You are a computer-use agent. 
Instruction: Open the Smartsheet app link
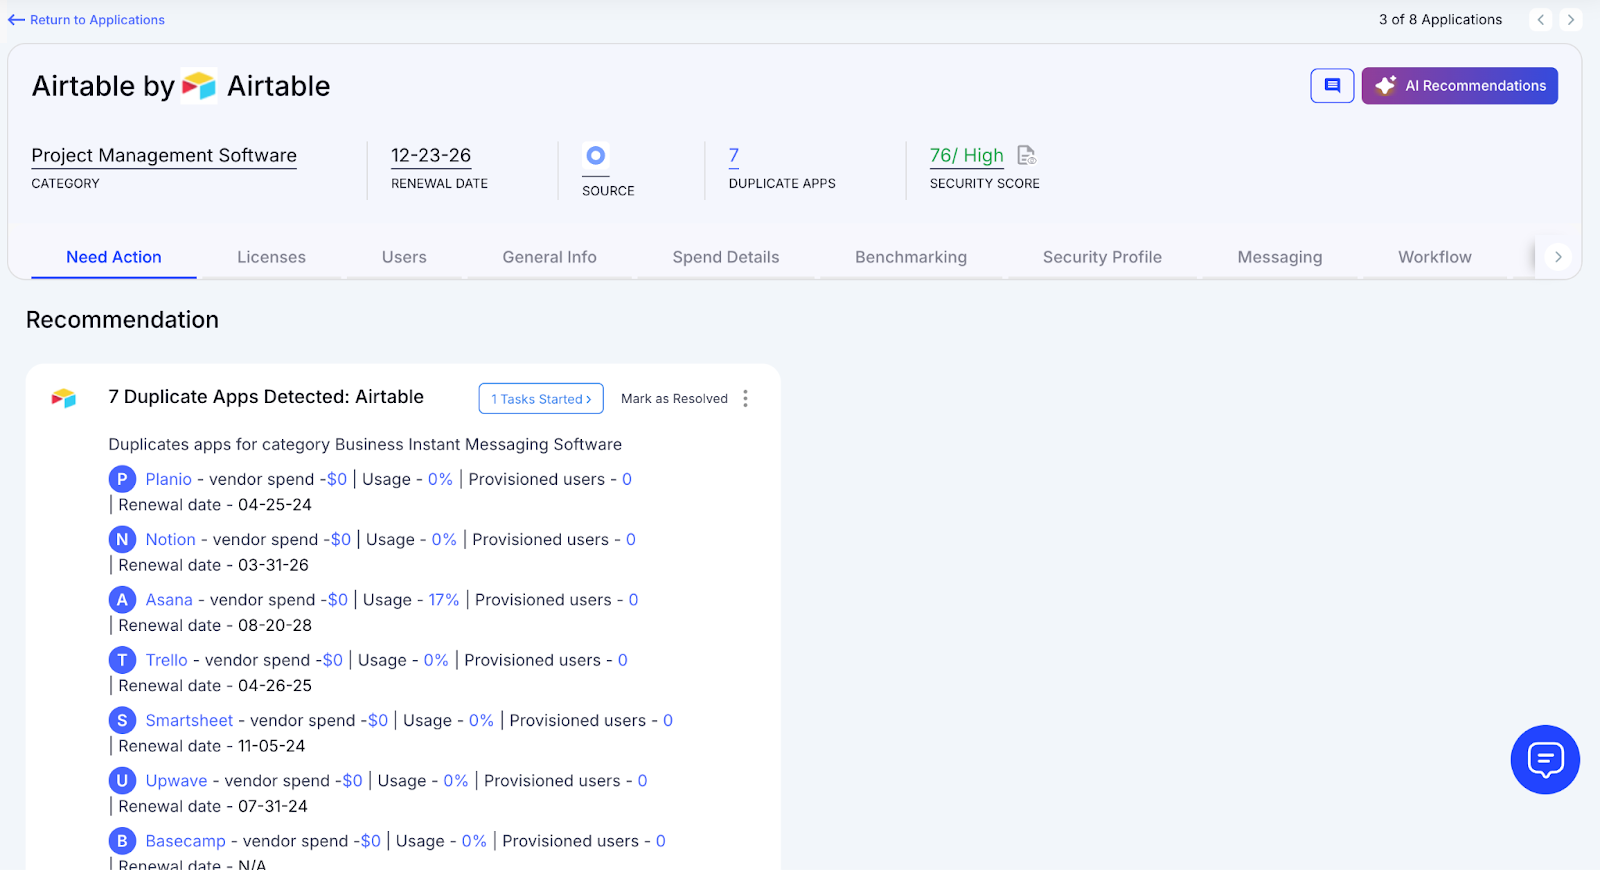189,720
